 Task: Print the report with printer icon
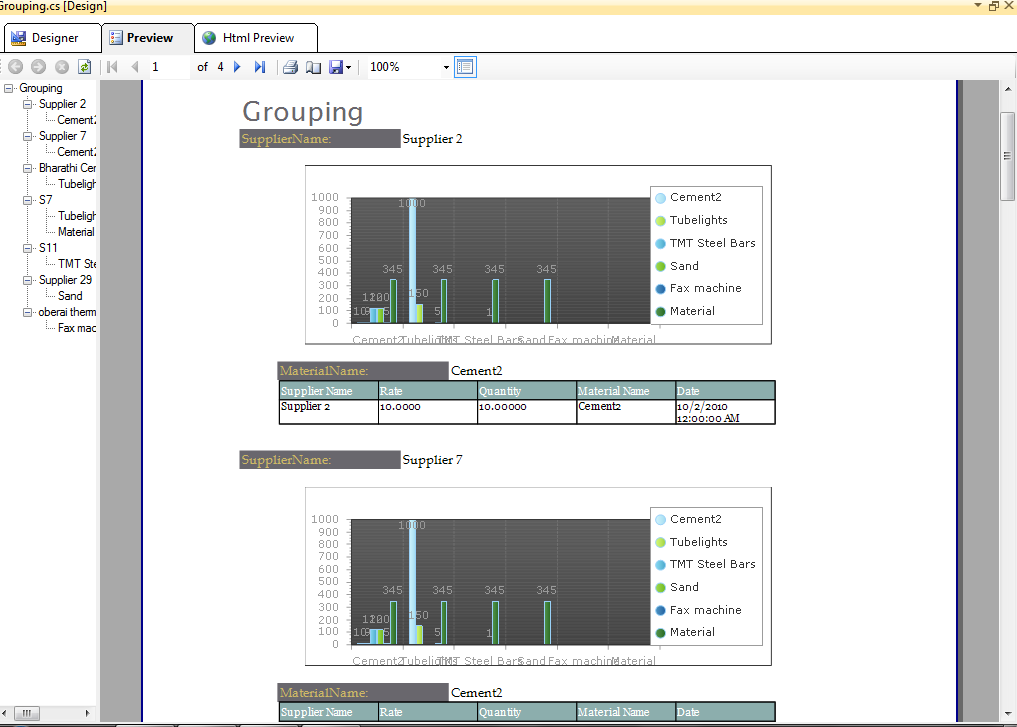coord(291,67)
